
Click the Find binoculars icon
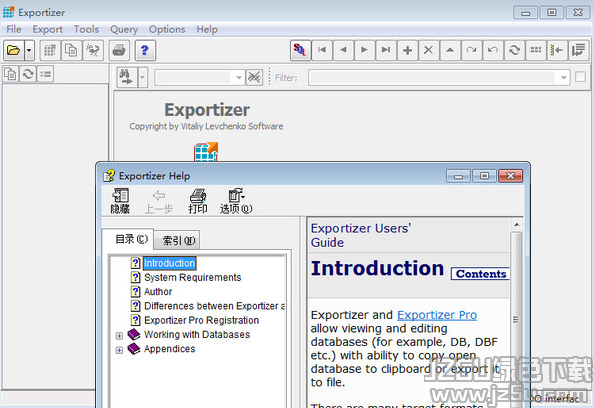[x=127, y=77]
